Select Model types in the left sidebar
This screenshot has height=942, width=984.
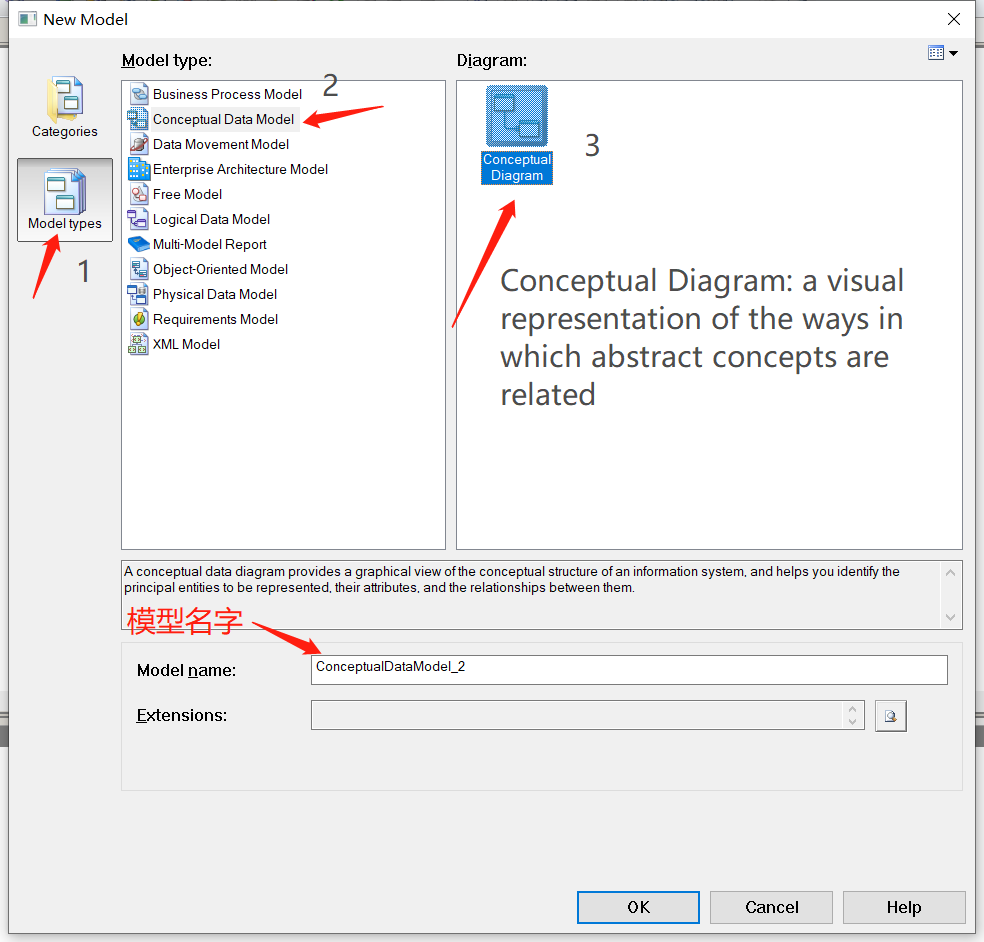pyautogui.click(x=64, y=199)
